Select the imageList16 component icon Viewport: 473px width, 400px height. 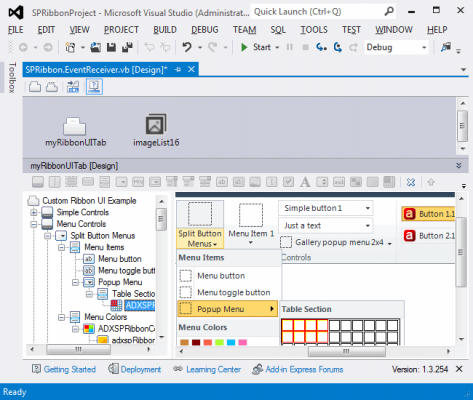156,124
